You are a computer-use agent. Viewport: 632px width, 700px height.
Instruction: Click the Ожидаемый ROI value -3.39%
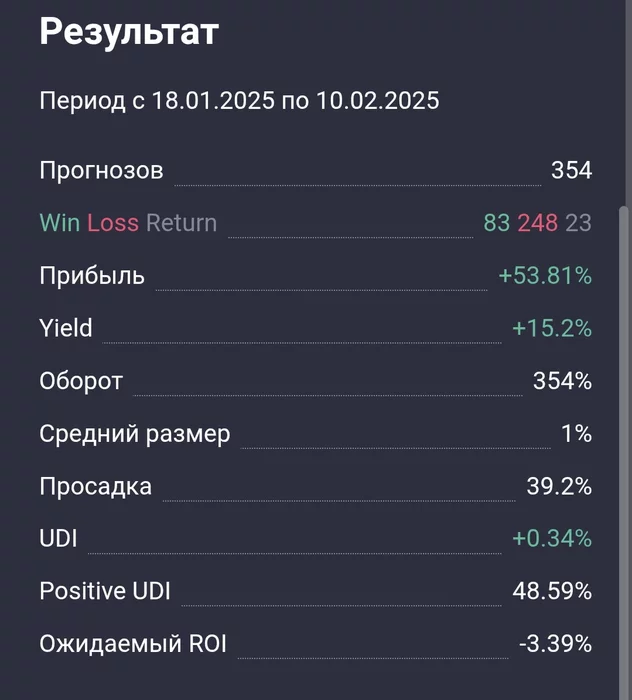[x=555, y=643]
